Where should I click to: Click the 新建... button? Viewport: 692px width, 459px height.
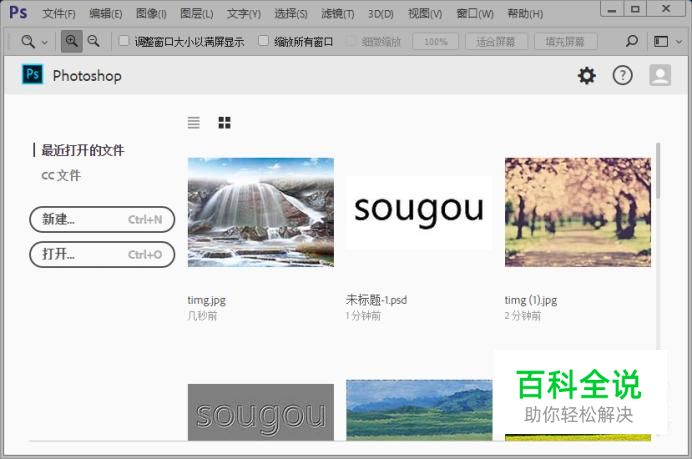click(x=102, y=219)
